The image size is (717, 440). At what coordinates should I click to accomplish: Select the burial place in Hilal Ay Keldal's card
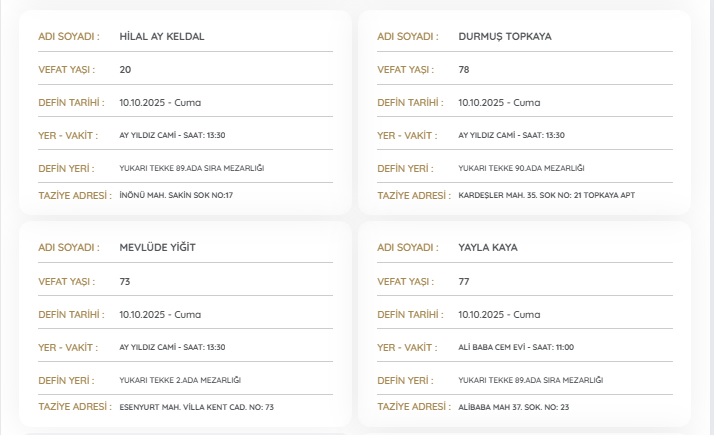tap(191, 168)
